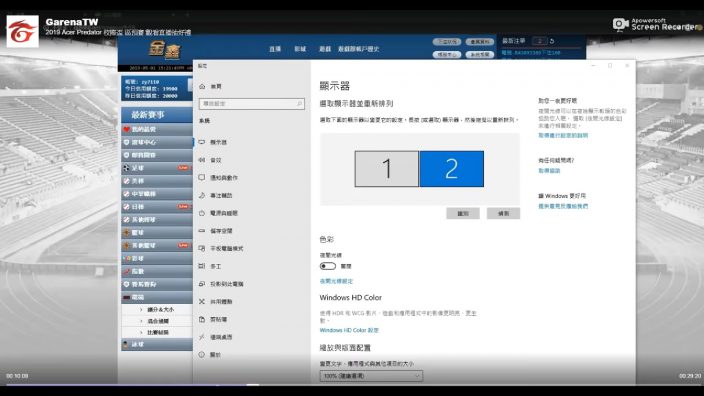The height and width of the screenshot is (396, 704).
Task: Click the Find a setting search box
Action: 251,104
